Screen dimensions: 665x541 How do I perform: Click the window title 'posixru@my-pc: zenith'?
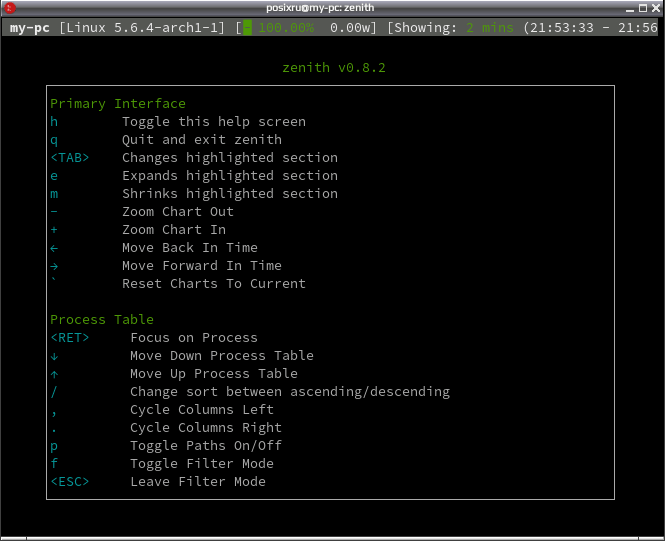320,8
